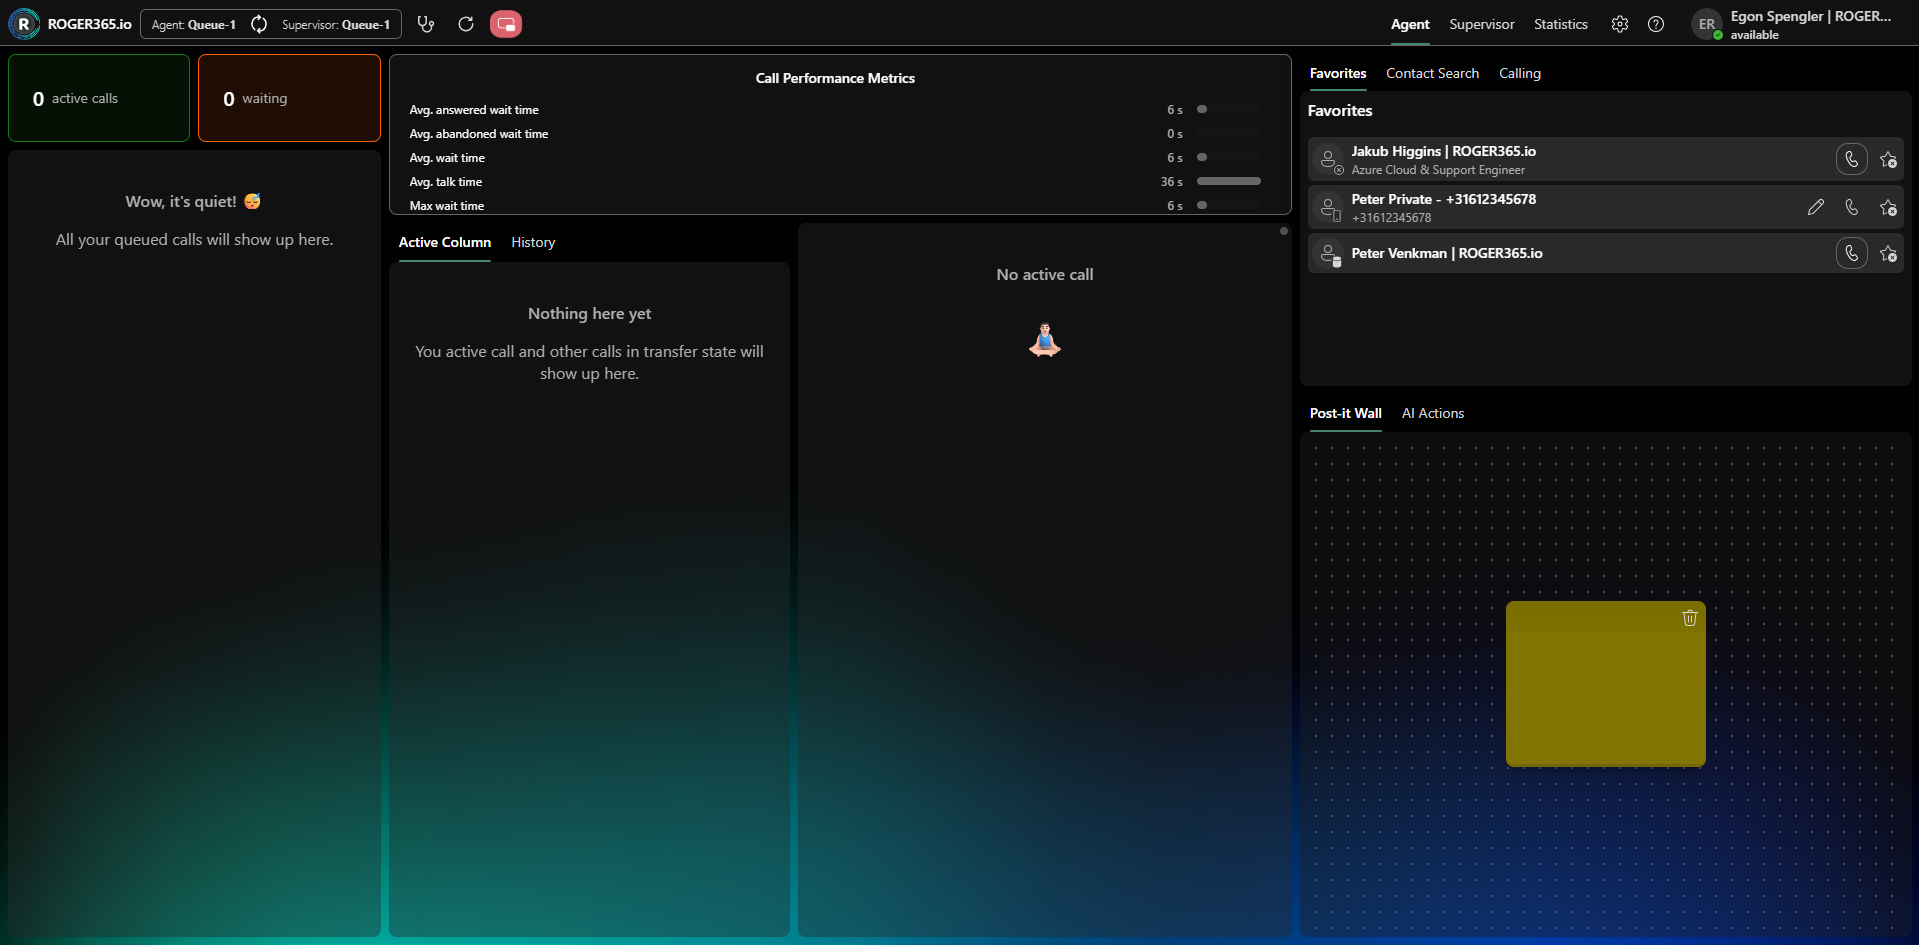Click the Avg. talk time bar

[x=1229, y=181]
